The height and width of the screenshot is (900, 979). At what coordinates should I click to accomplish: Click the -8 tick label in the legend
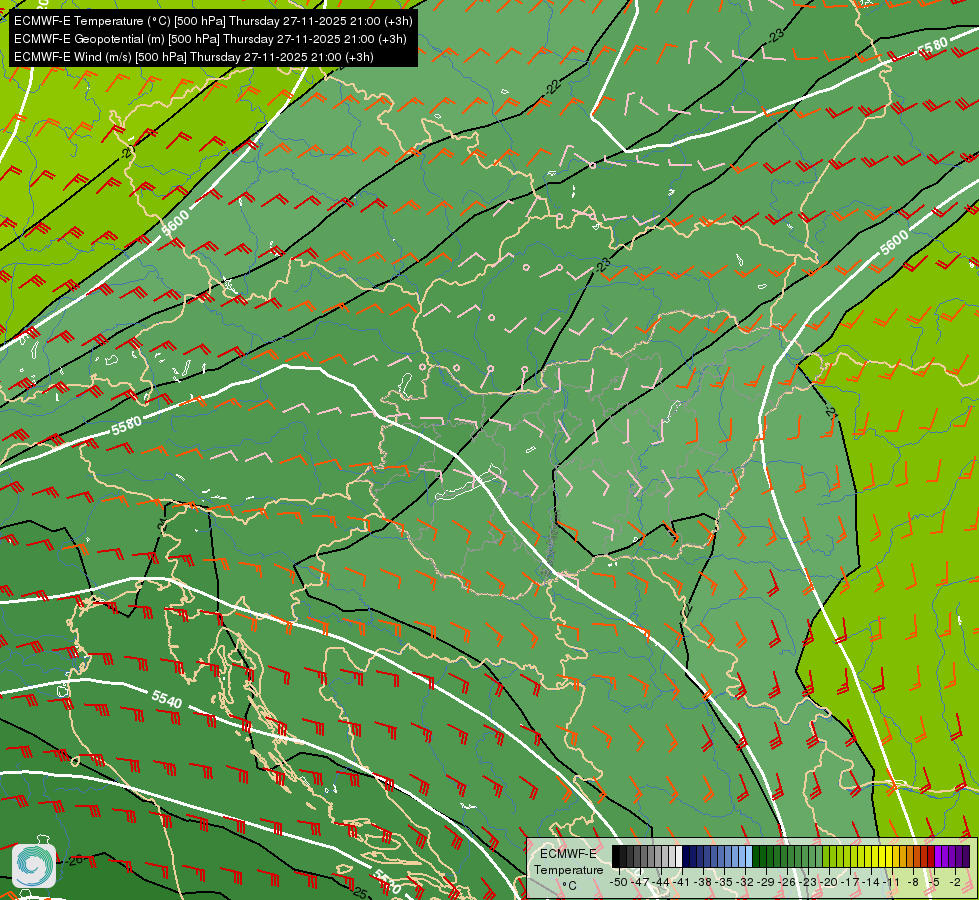pos(913,883)
